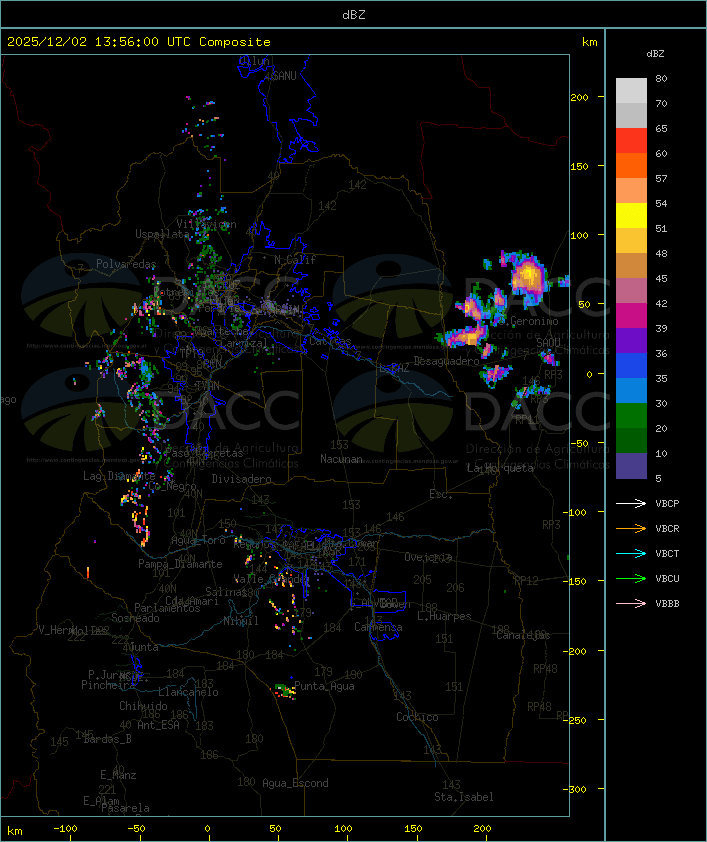The image size is (707, 842).
Task: Pick the bright orange 57-60 dBZ swatch
Action: tap(631, 165)
